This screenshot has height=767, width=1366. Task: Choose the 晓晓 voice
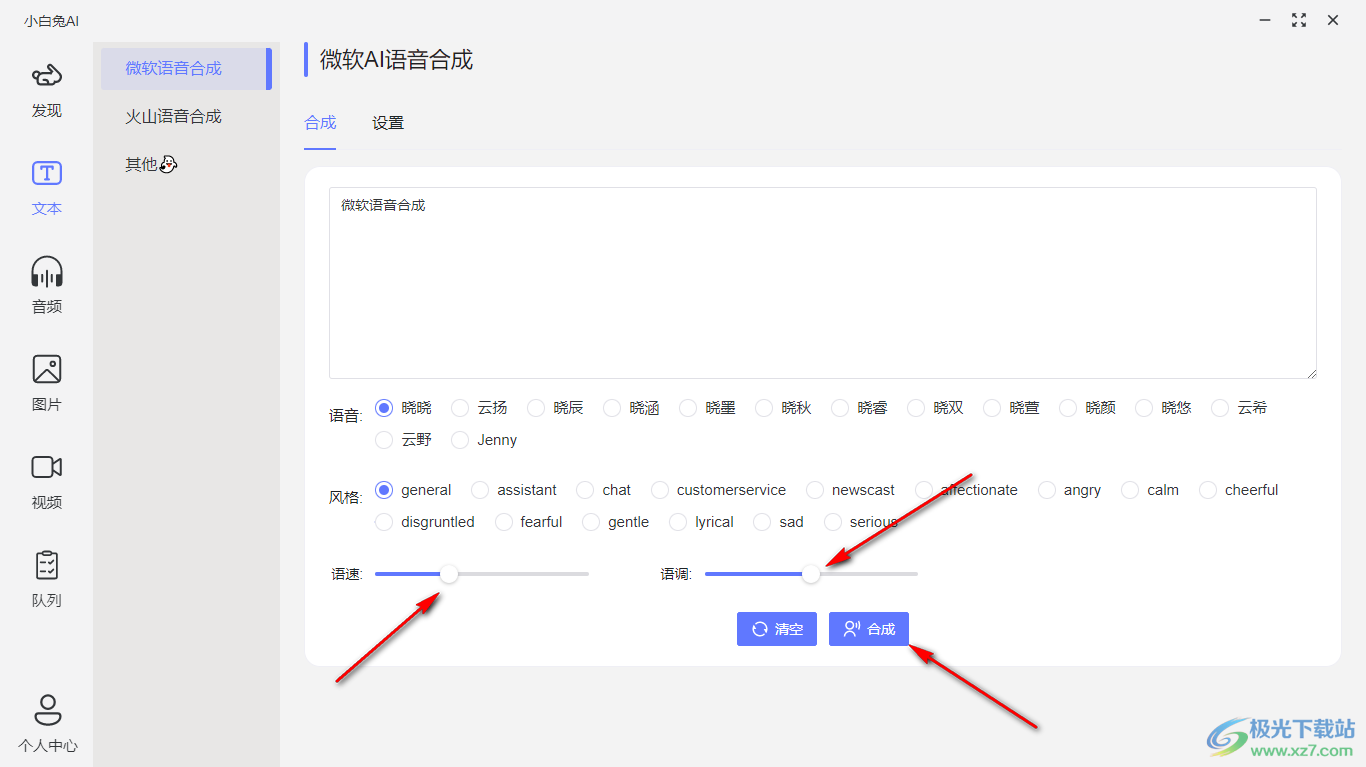click(404, 408)
